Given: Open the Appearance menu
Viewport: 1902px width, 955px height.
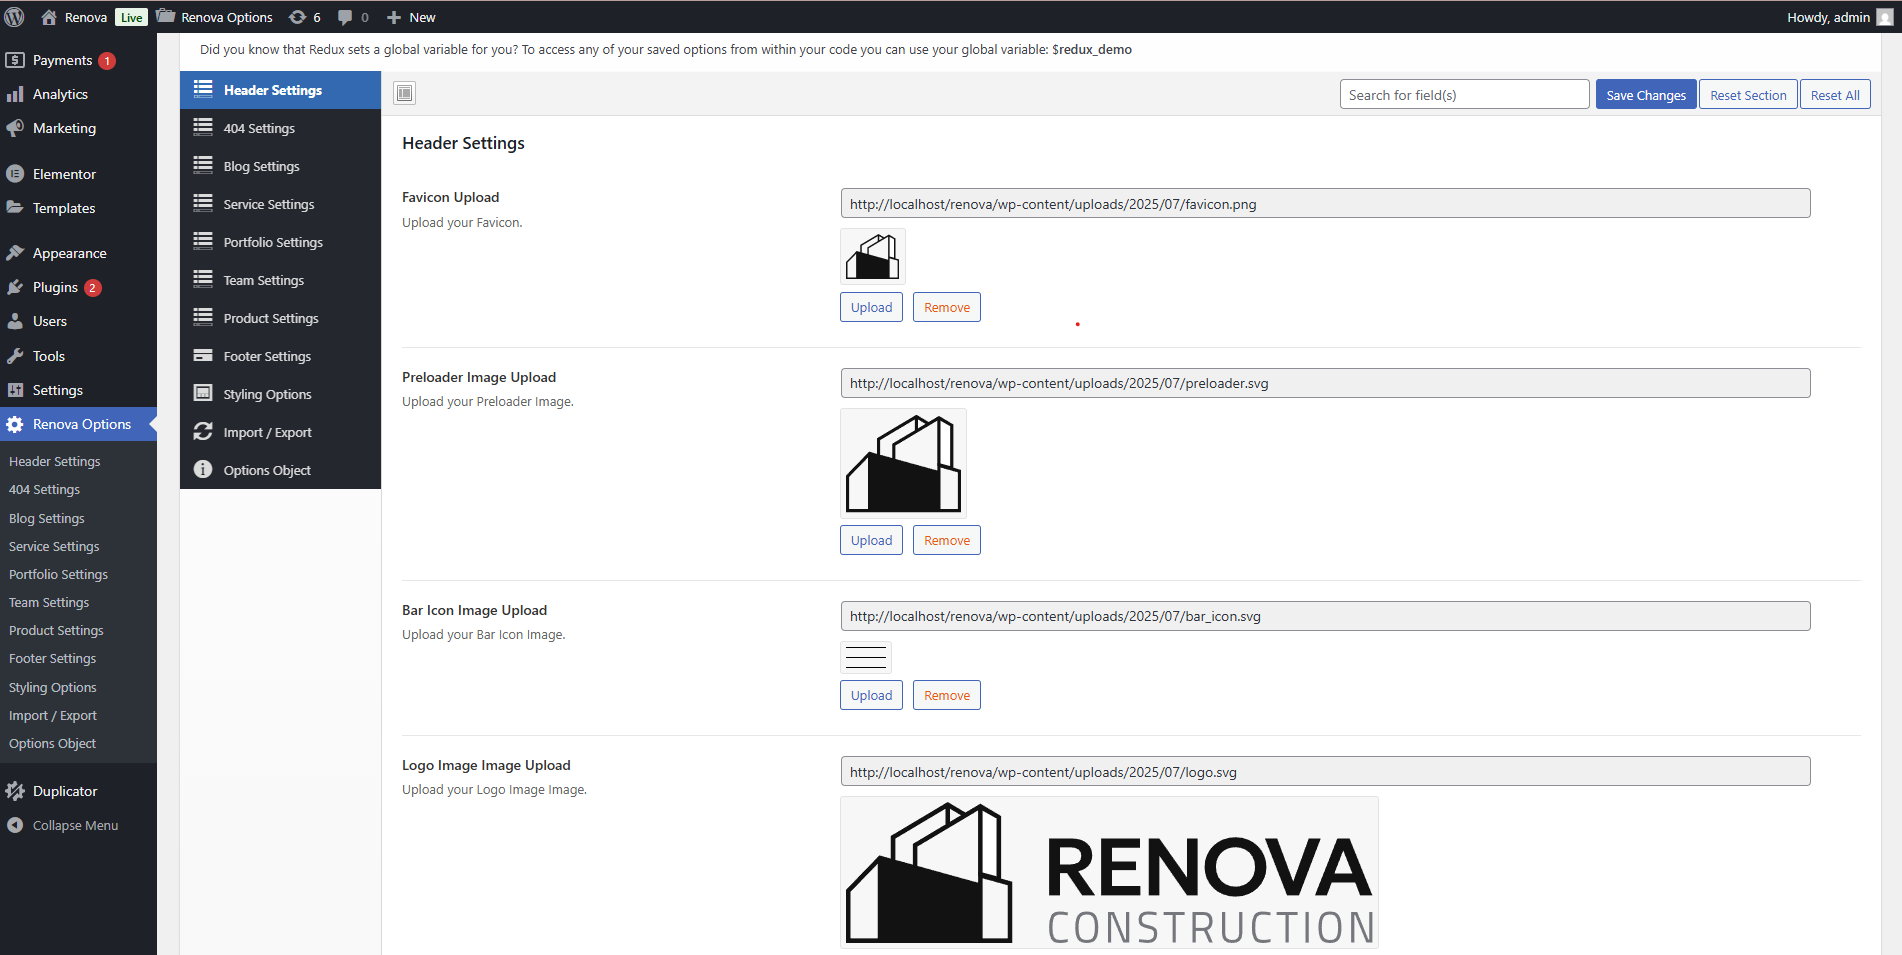Looking at the screenshot, I should tap(69, 254).
